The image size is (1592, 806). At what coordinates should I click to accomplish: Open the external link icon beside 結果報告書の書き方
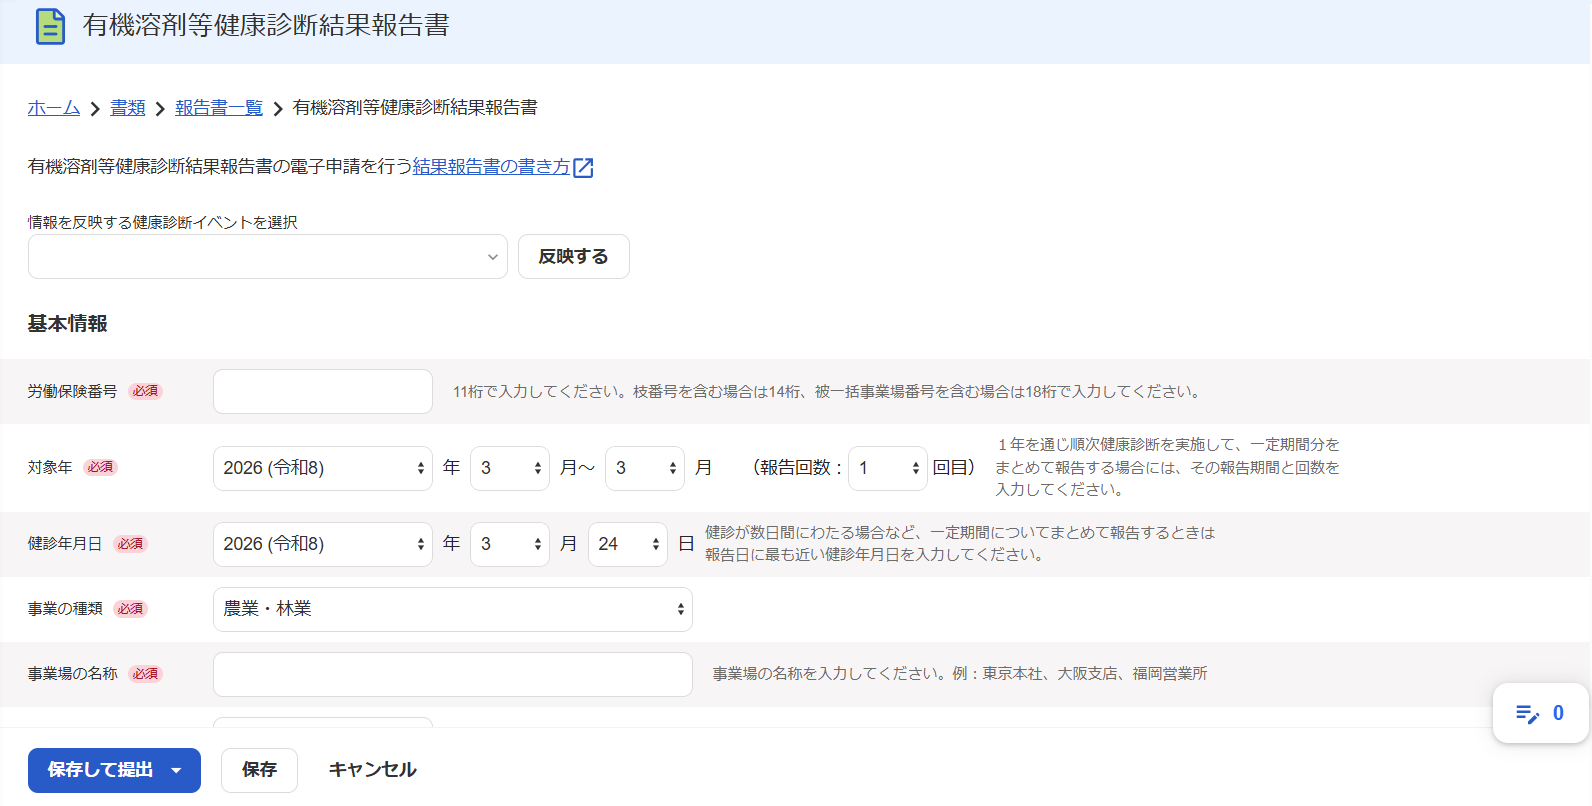[583, 168]
